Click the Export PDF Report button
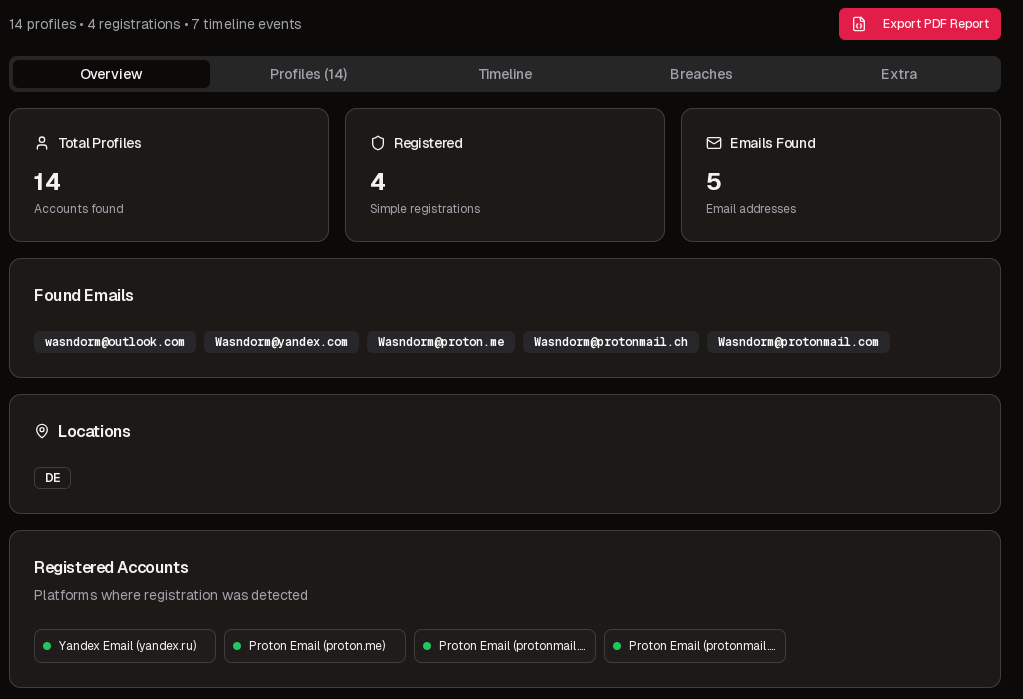This screenshot has height=699, width=1023. point(919,24)
